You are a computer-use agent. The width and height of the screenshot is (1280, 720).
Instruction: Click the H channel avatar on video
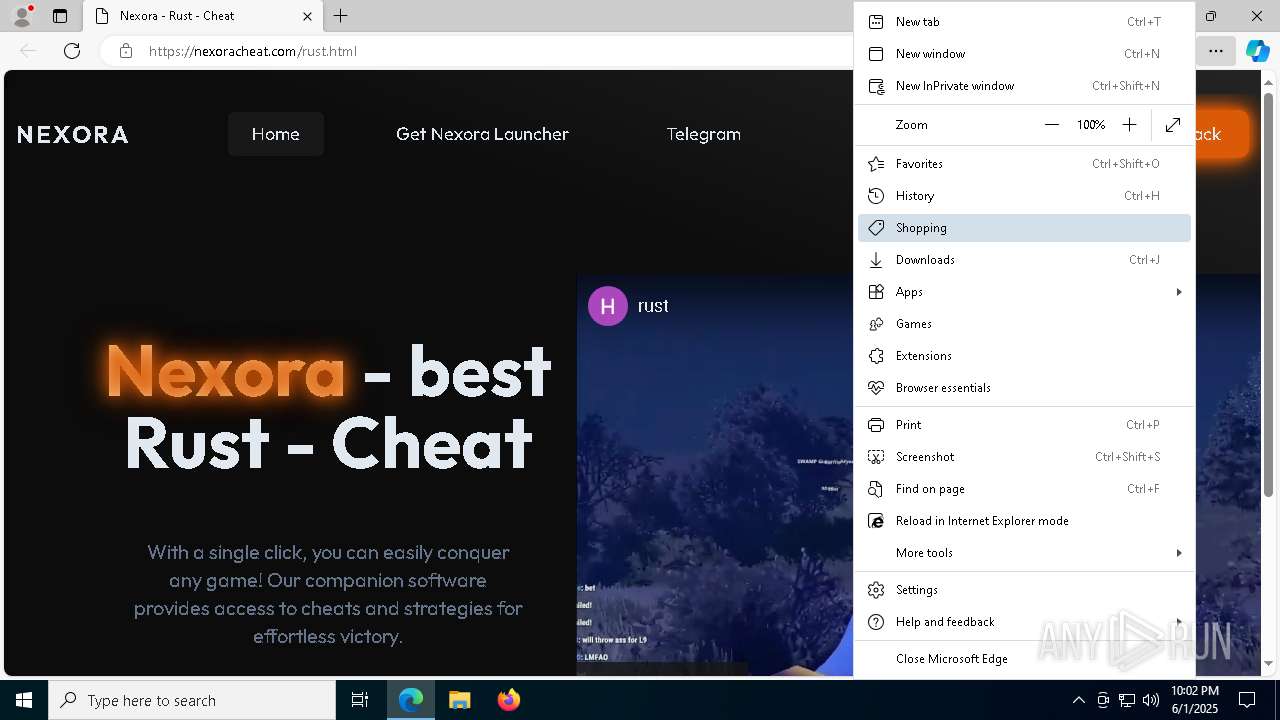pos(607,306)
